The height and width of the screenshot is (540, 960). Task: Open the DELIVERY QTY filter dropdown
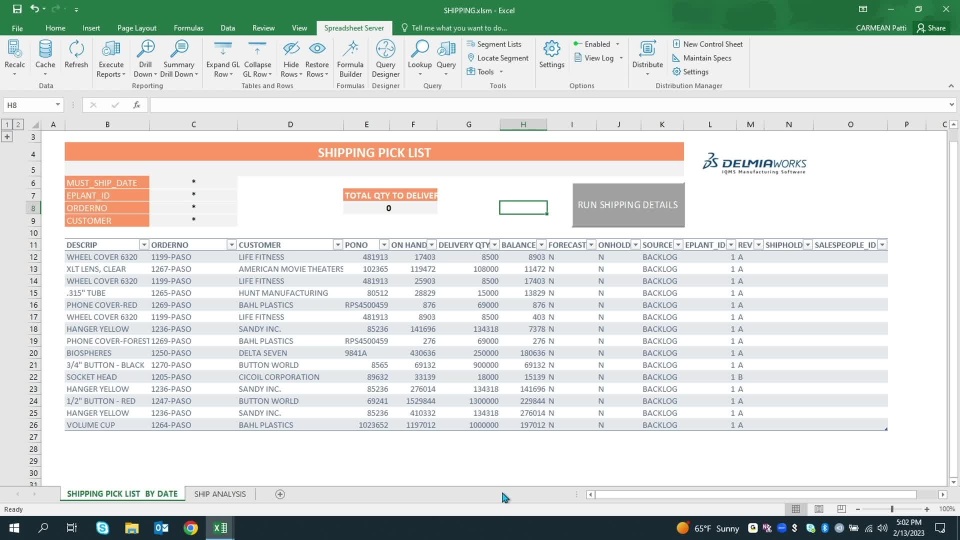point(495,245)
